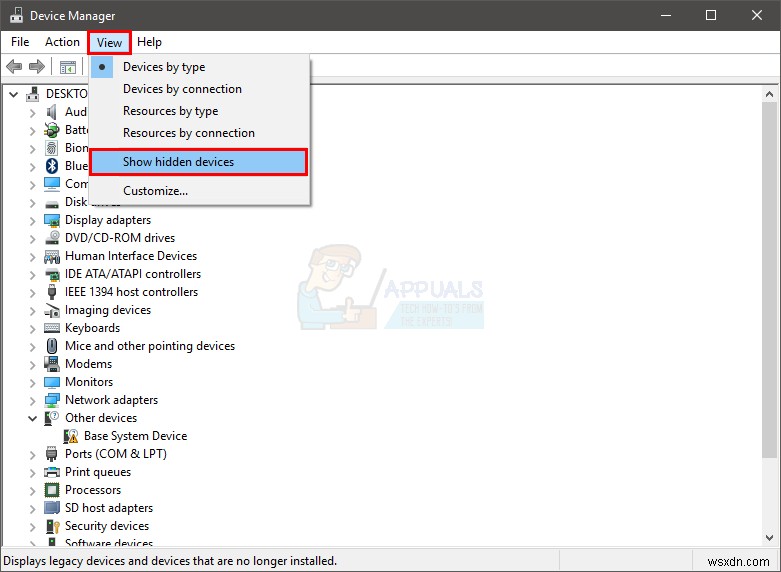Click the Print queues printer icon
The height and width of the screenshot is (572, 781).
click(x=52, y=472)
